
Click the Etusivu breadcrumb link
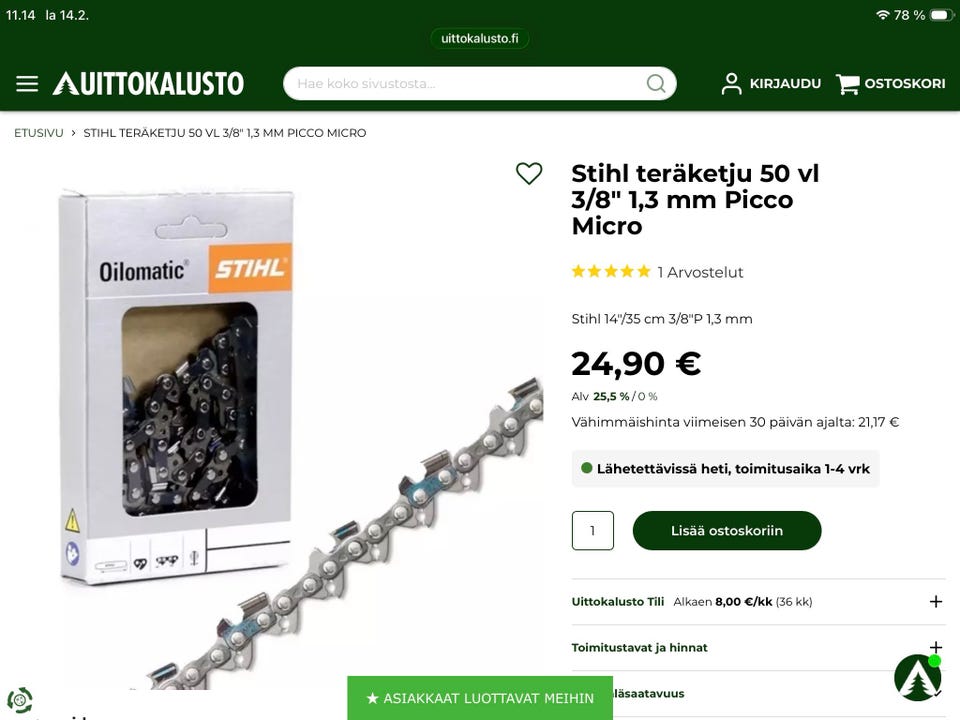coord(39,133)
